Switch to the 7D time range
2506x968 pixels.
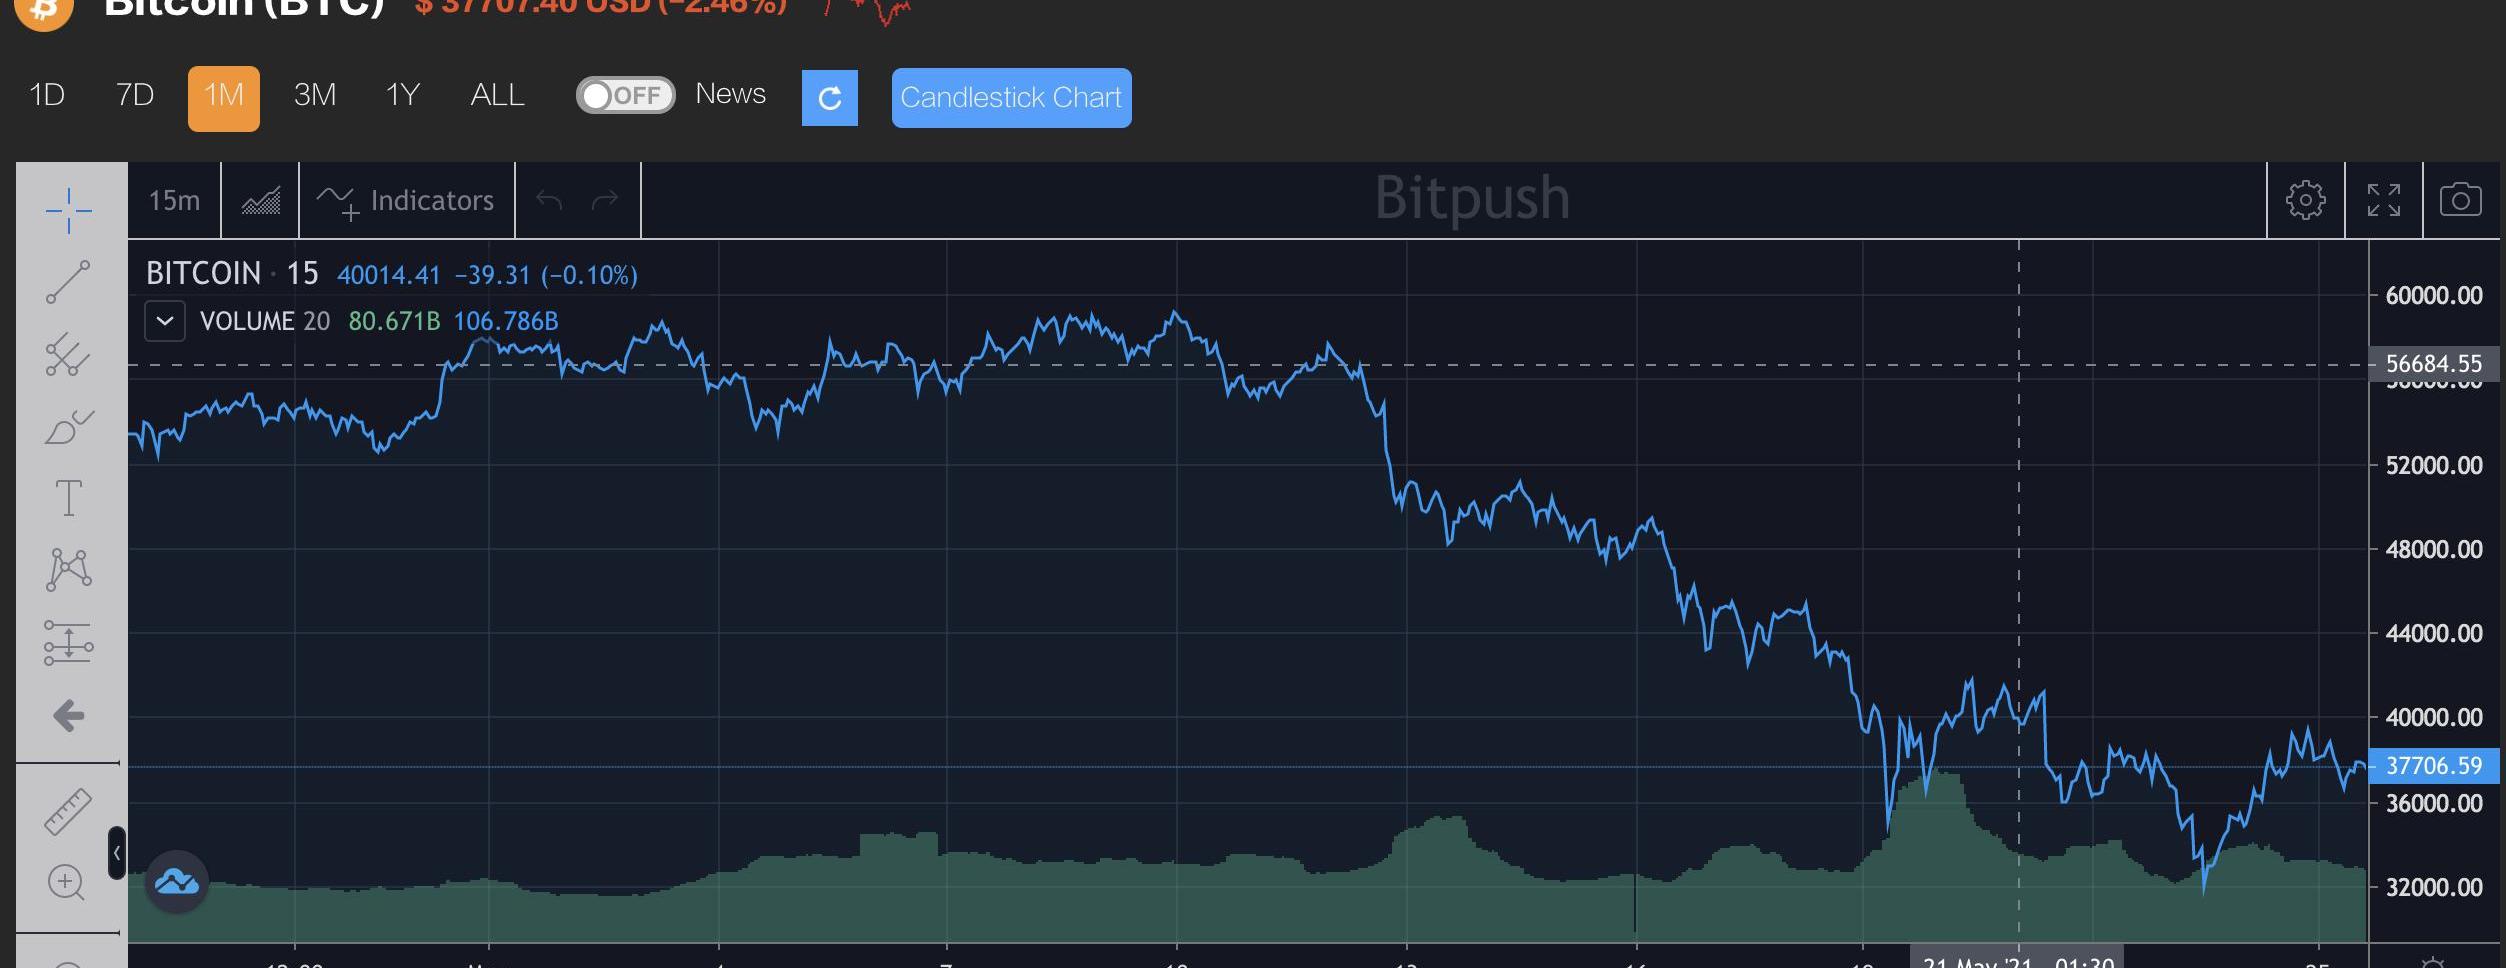(x=135, y=95)
